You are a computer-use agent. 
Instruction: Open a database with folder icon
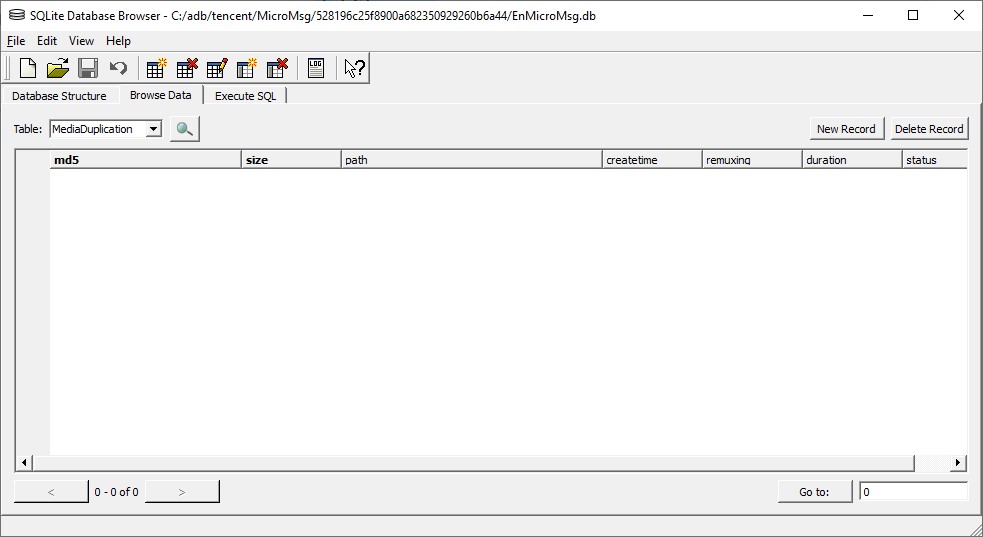pos(58,68)
